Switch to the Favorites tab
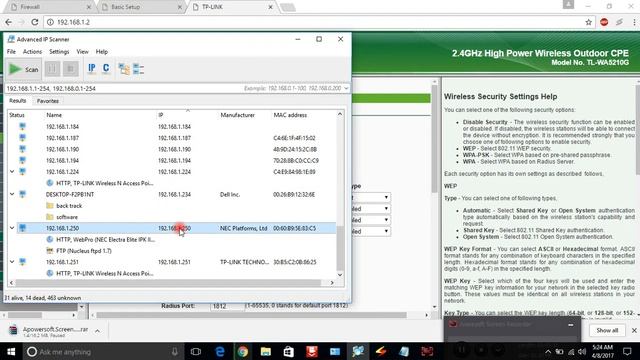This screenshot has width=640, height=360. pyautogui.click(x=48, y=101)
